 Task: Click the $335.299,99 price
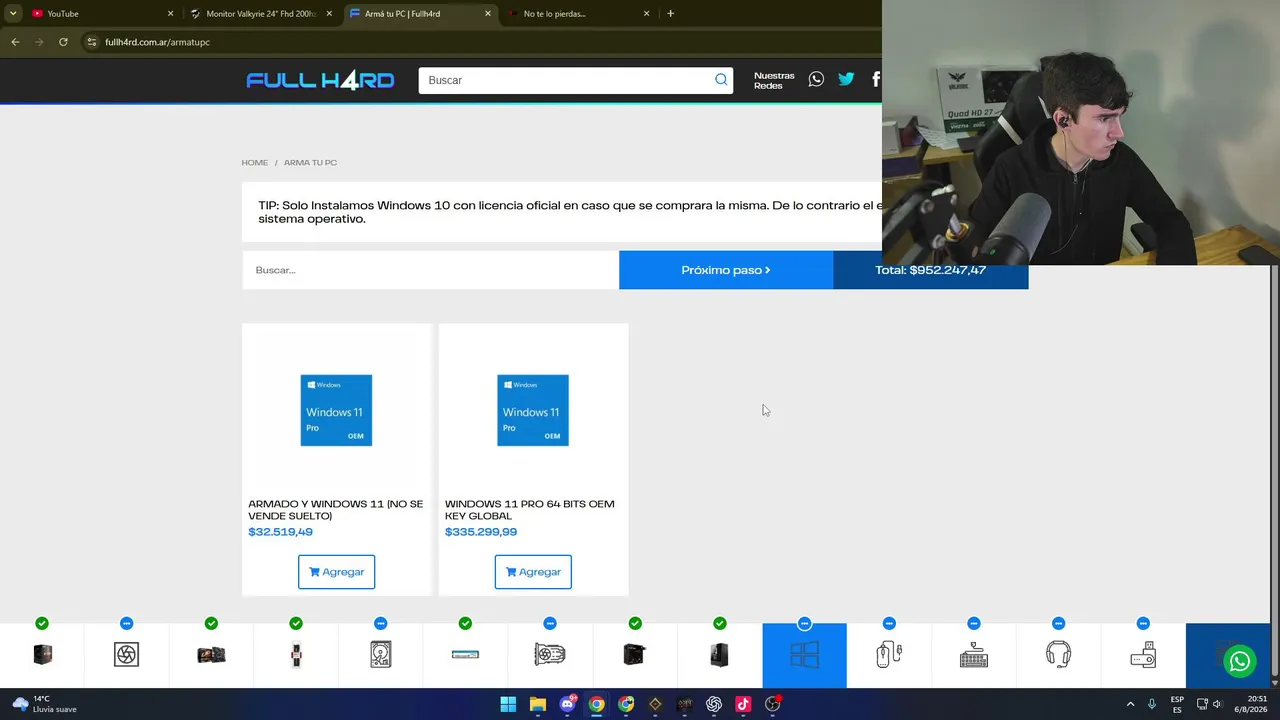(481, 532)
